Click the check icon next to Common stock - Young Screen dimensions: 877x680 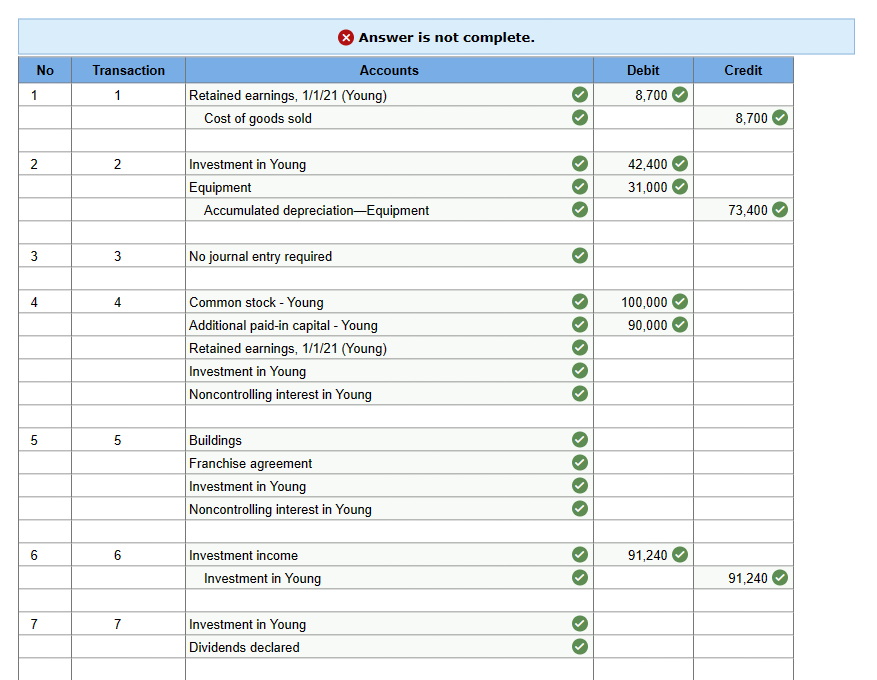click(x=580, y=301)
